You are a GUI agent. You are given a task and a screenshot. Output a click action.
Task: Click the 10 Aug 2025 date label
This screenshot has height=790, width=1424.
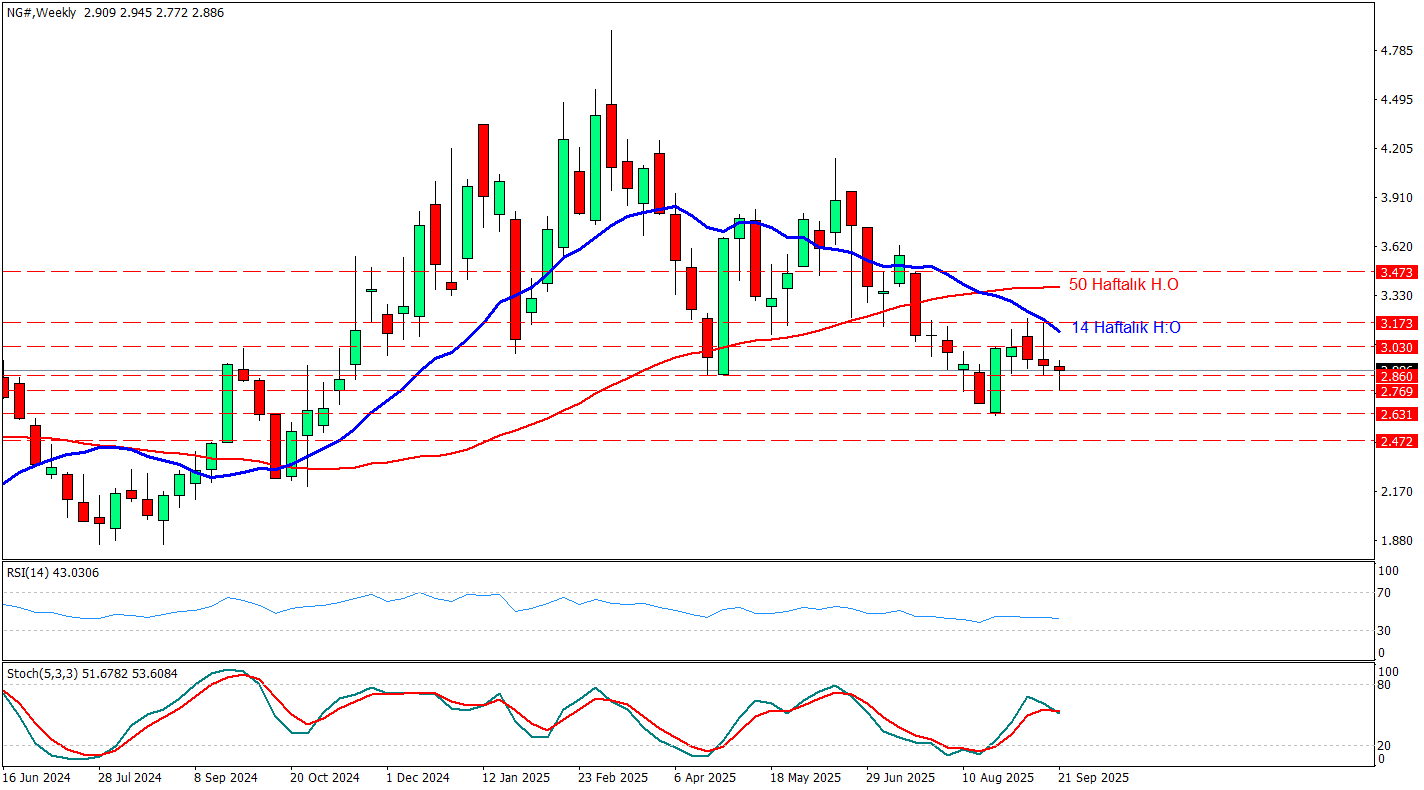pyautogui.click(x=998, y=777)
